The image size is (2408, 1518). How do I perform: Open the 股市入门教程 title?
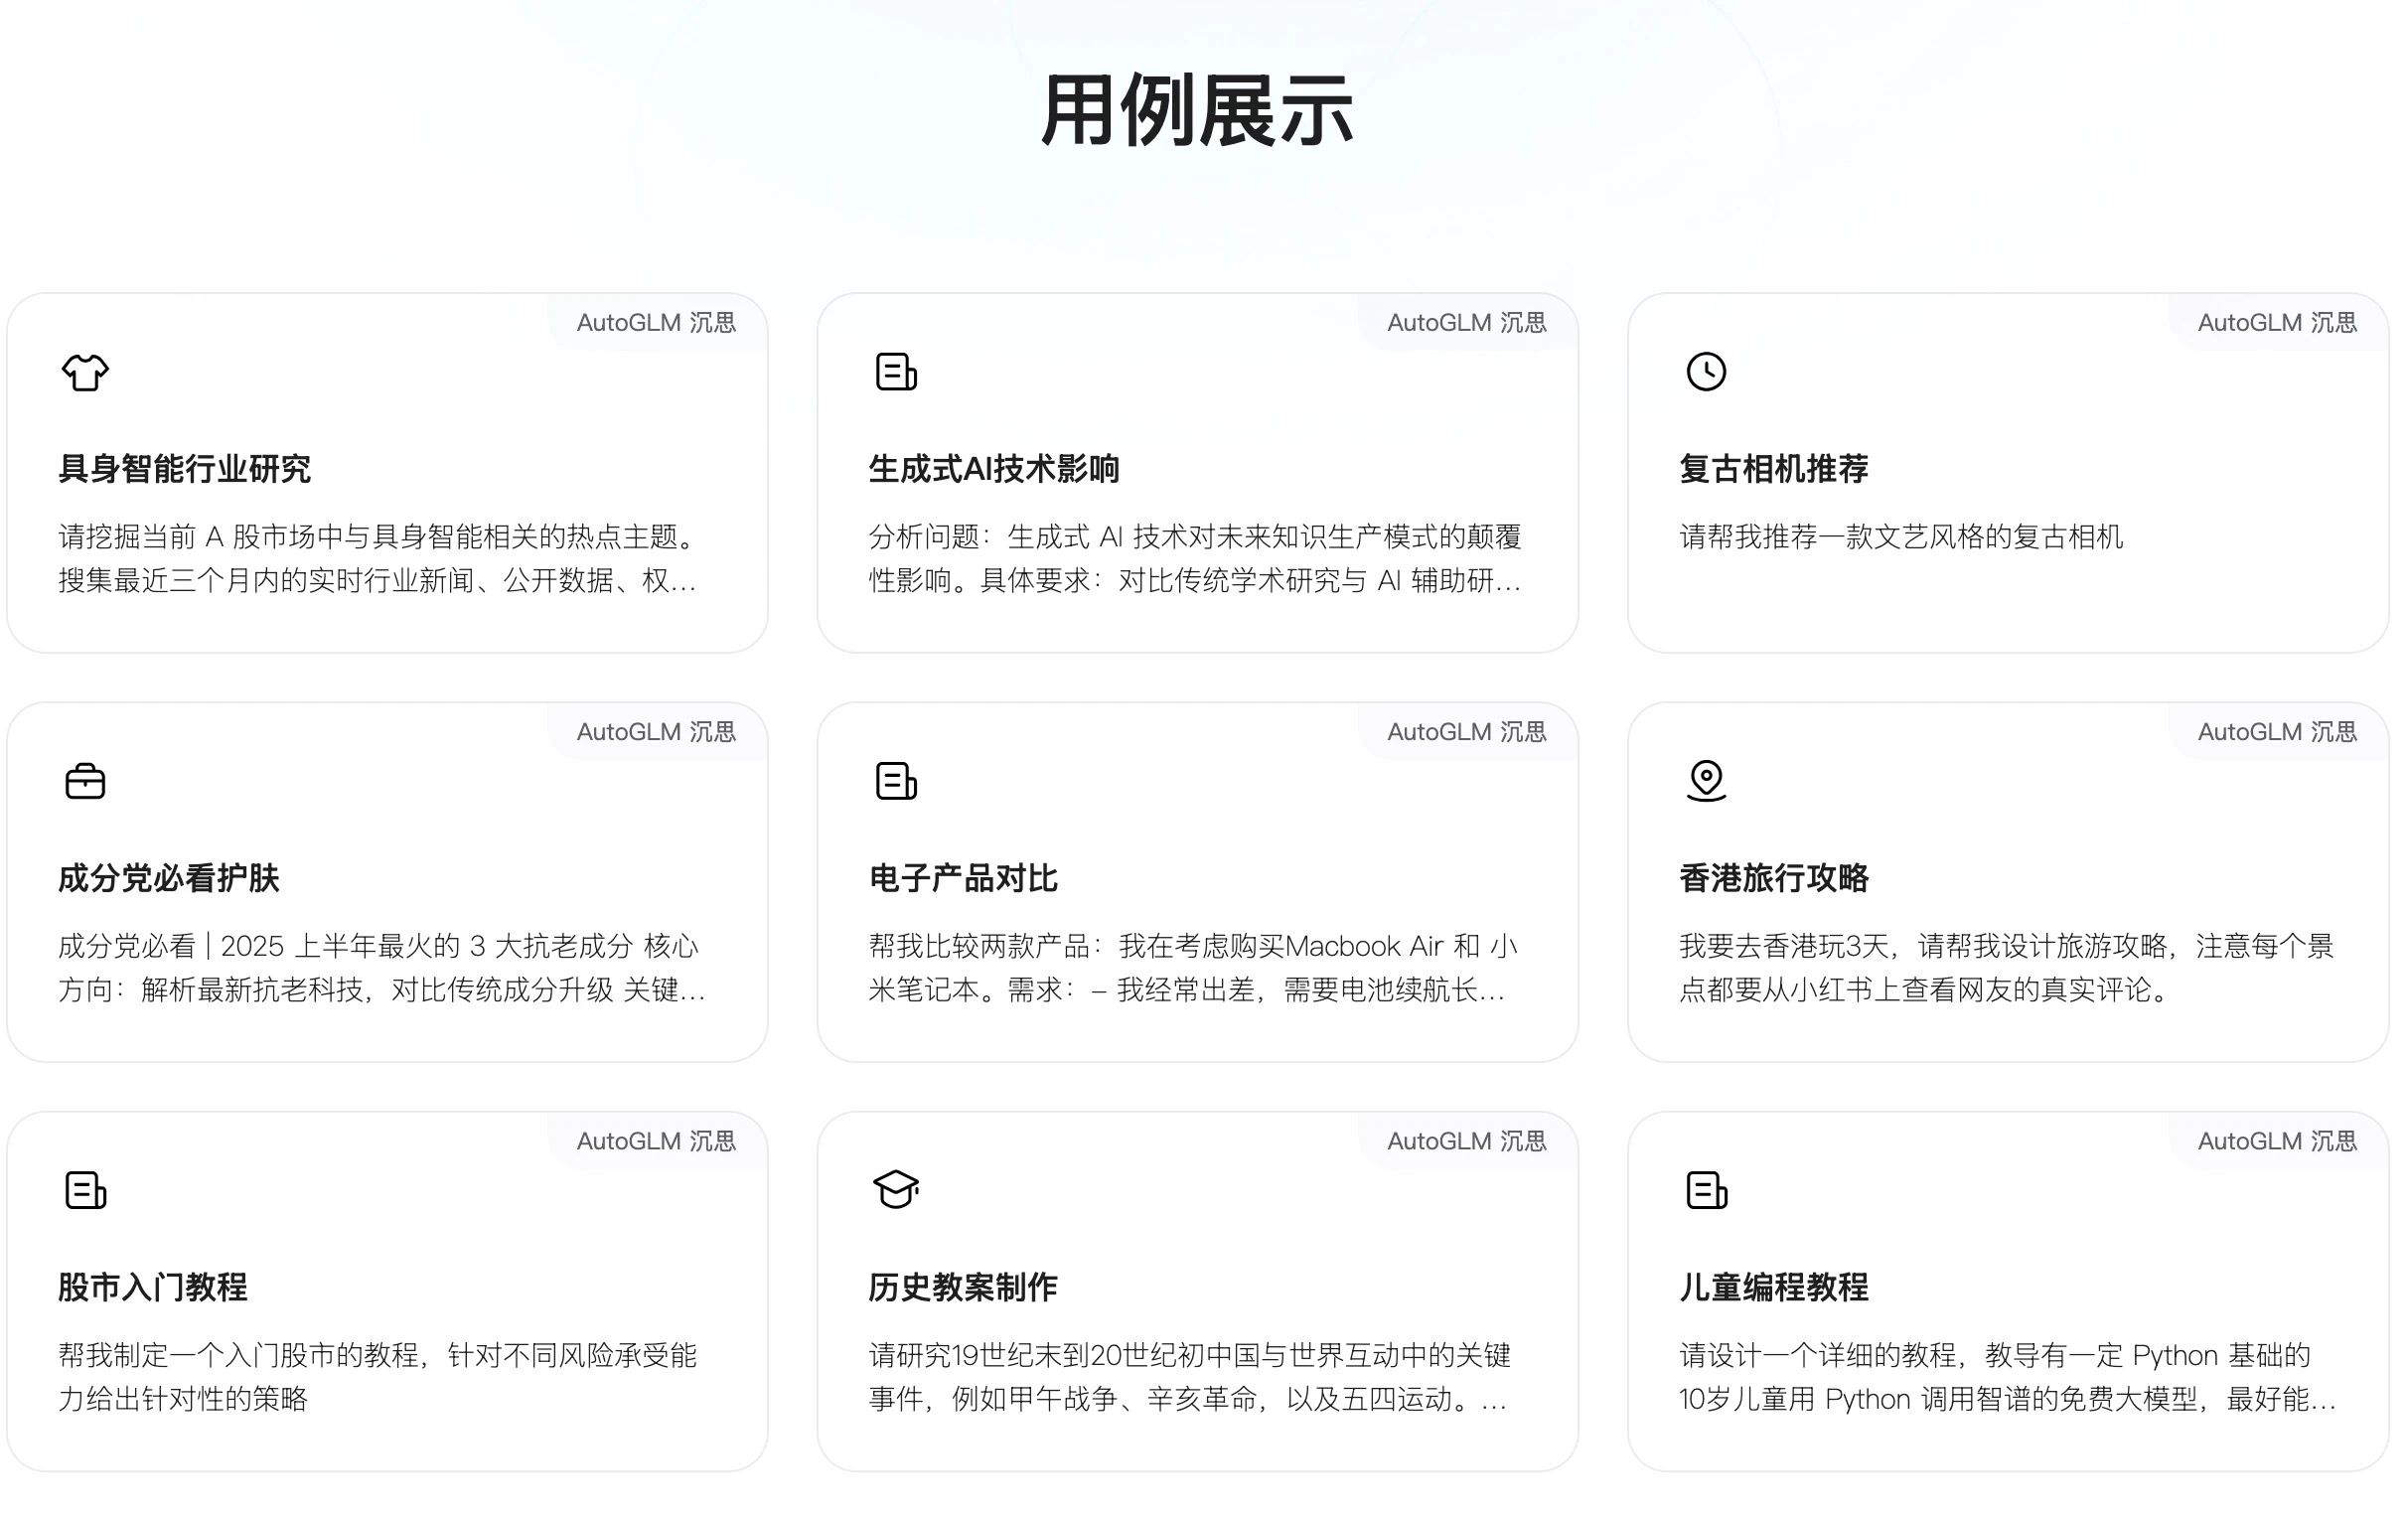click(x=153, y=1287)
